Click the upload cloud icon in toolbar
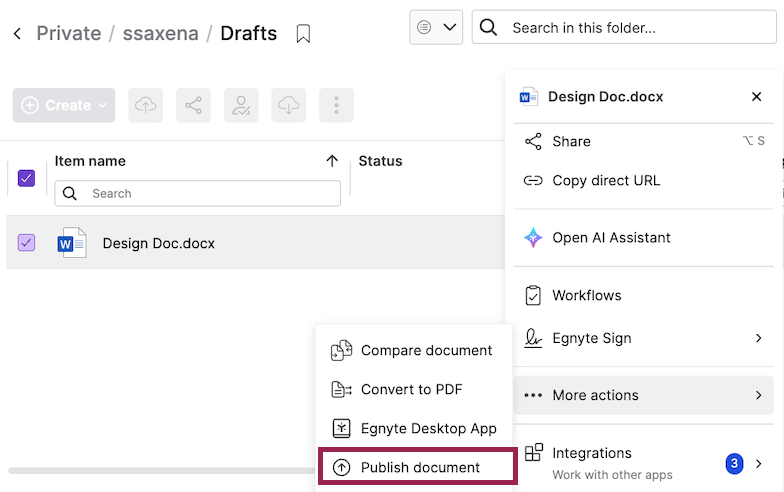This screenshot has height=492, width=784. point(146,105)
